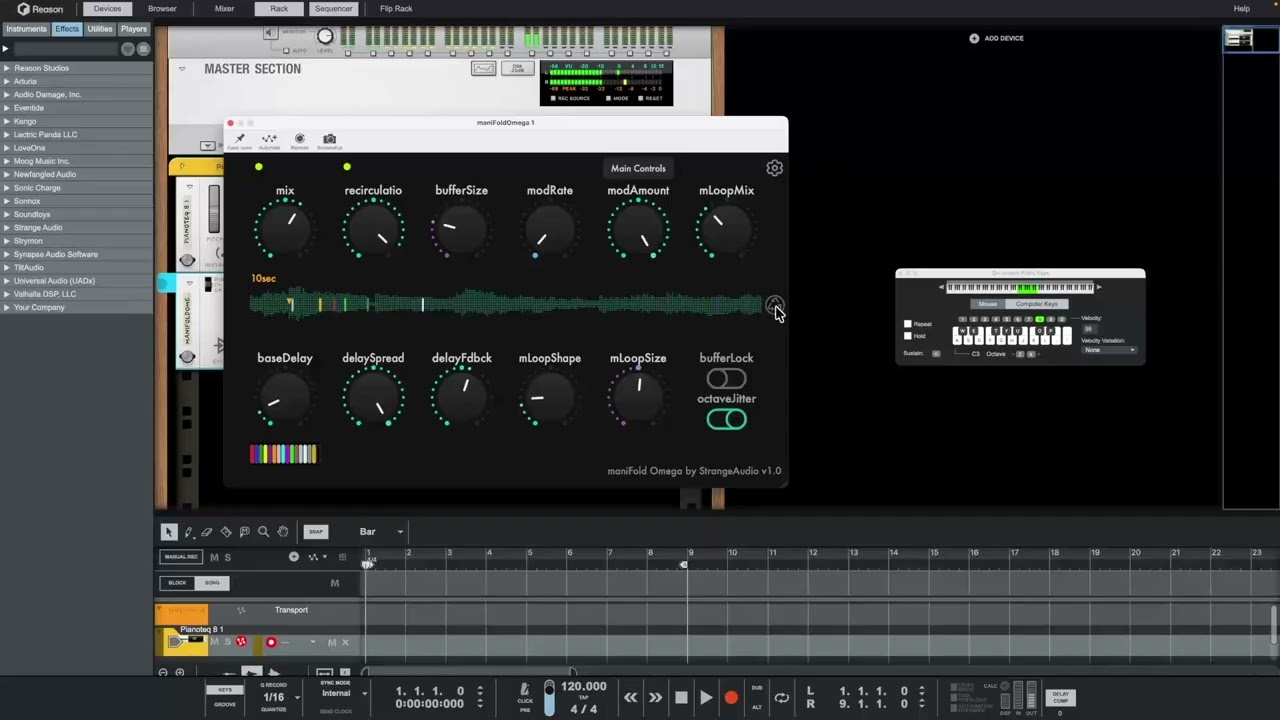Click the monitor speaker icon in rack
Screen dimensions: 1280x720
[x=271, y=33]
